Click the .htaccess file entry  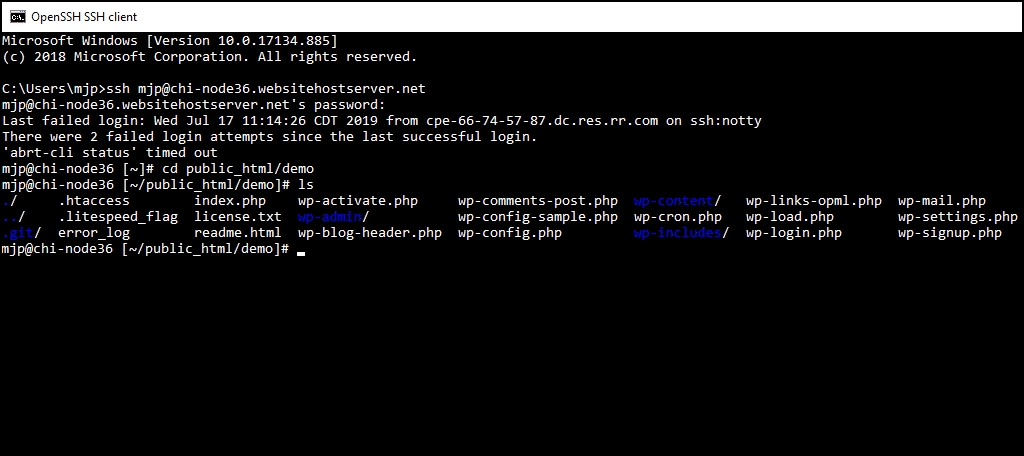pyautogui.click(x=93, y=201)
